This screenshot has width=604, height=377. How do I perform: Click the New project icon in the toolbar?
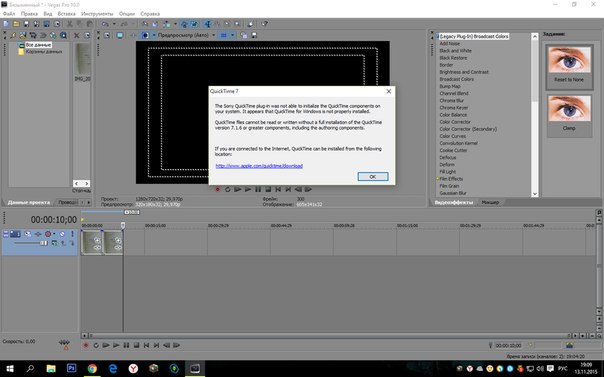coord(6,24)
